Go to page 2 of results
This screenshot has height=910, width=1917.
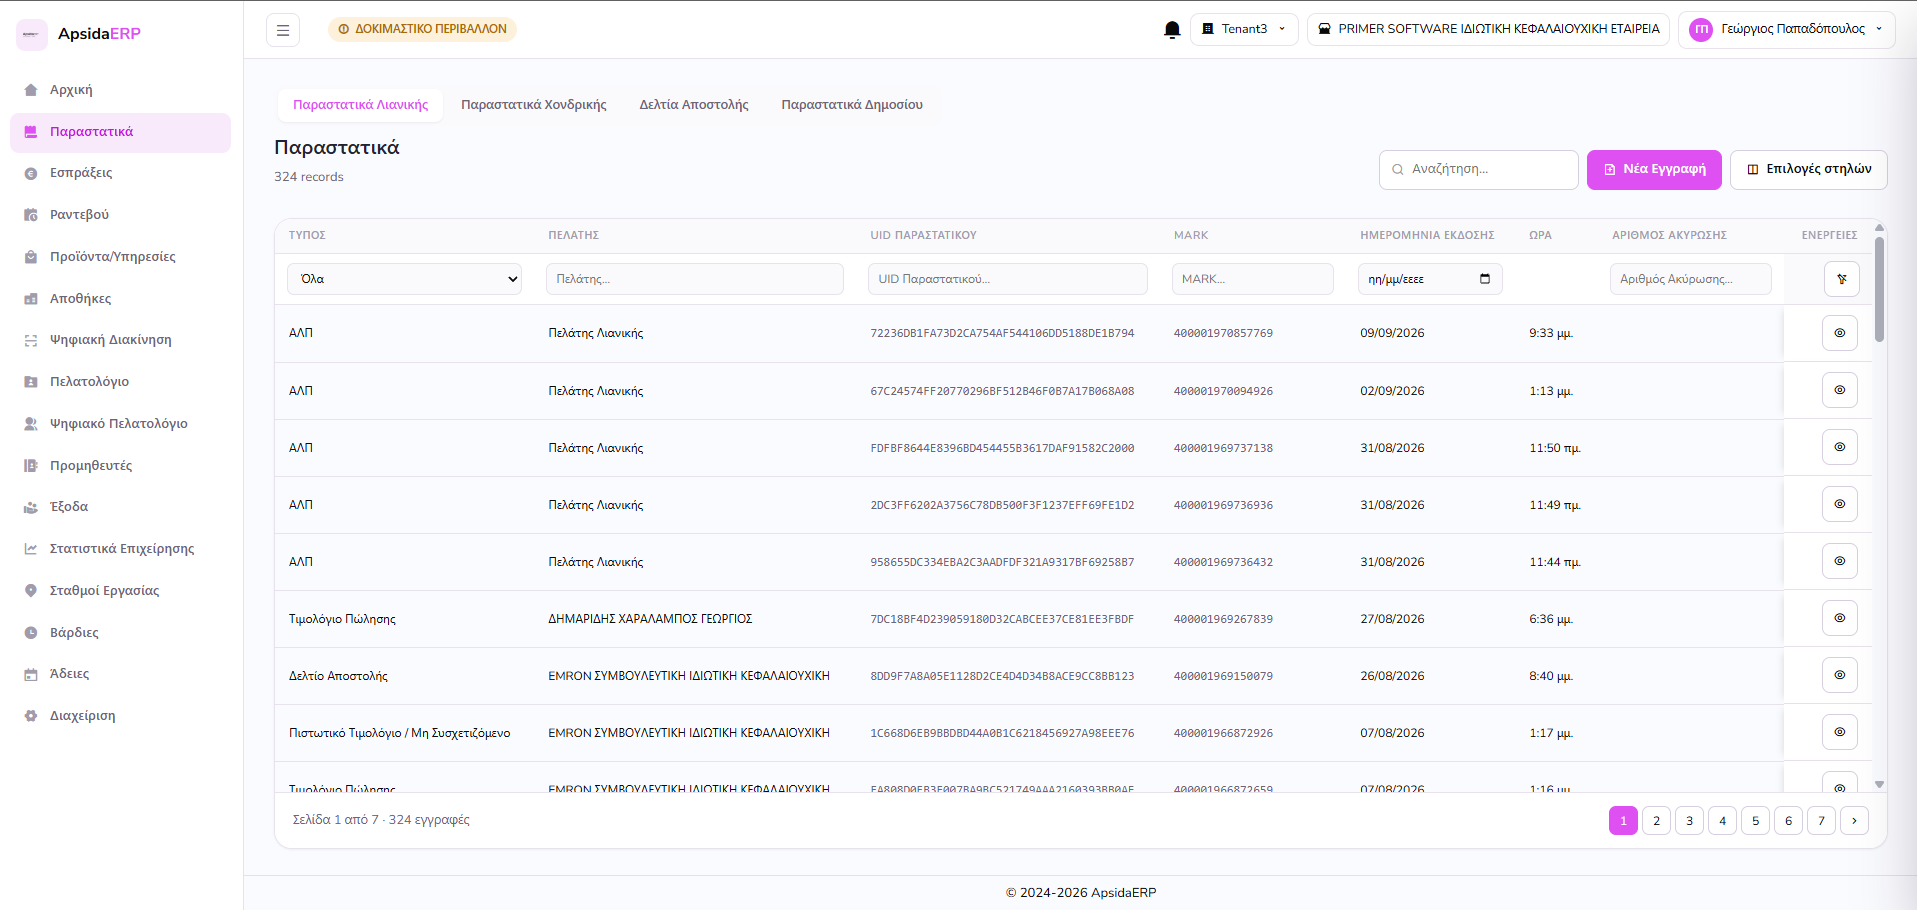click(x=1656, y=821)
